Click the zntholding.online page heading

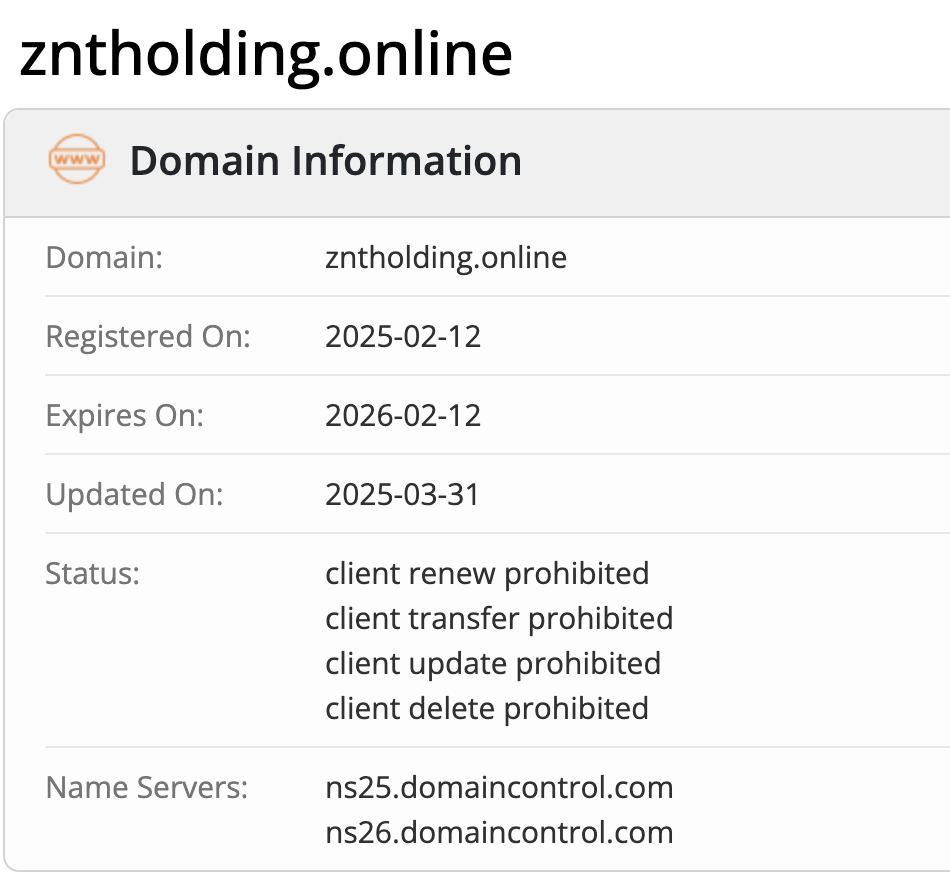pos(266,53)
